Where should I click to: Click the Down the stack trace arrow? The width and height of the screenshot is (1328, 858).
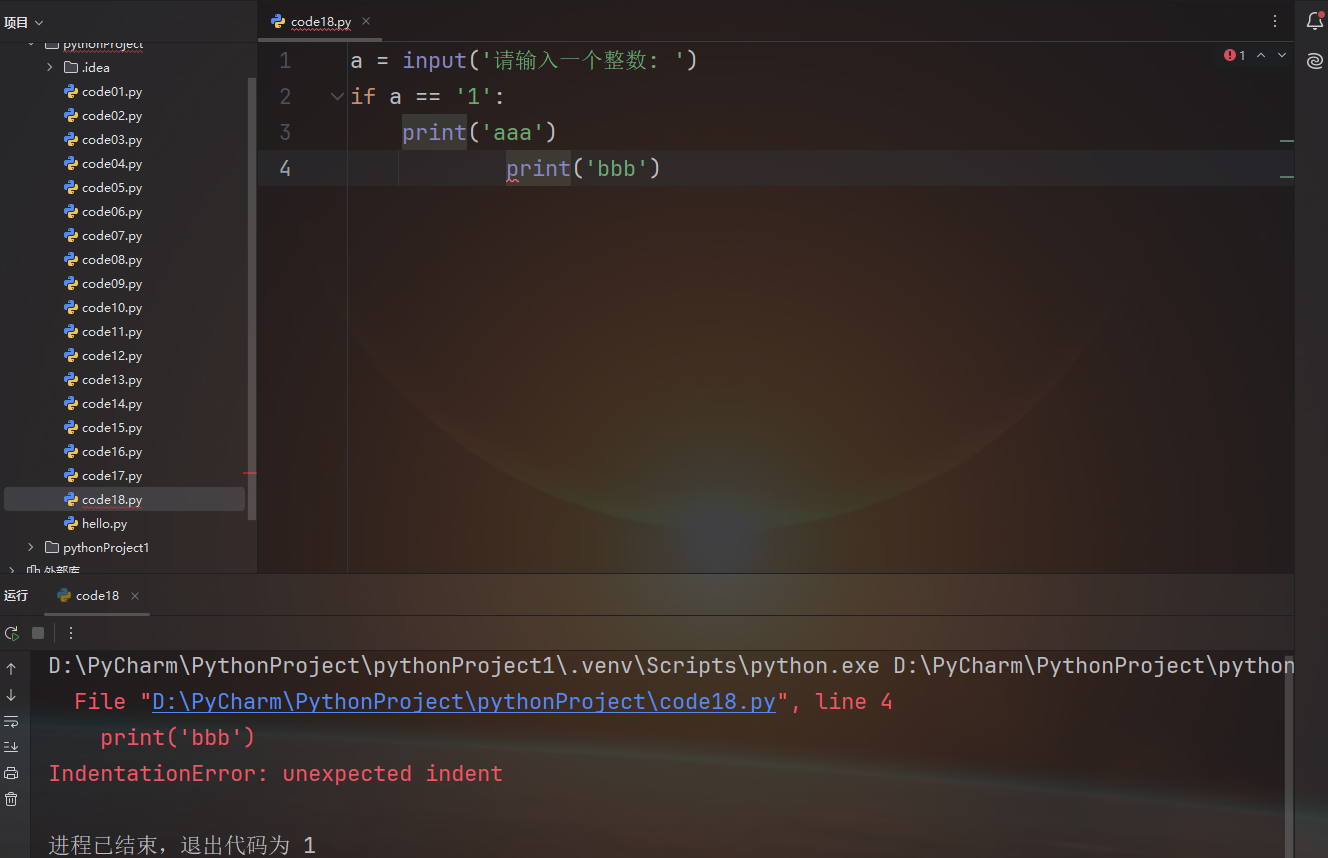click(11, 695)
